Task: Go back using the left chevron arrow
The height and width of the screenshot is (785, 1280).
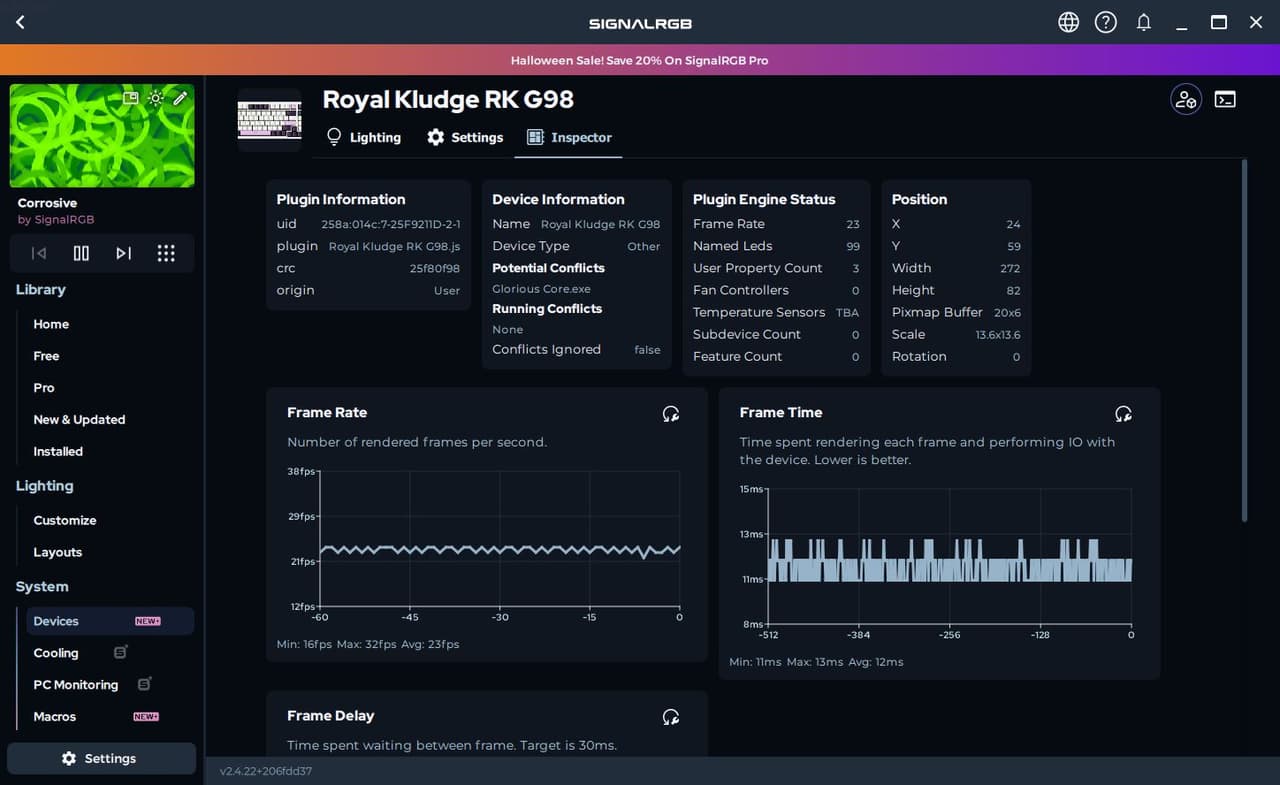Action: [20, 22]
